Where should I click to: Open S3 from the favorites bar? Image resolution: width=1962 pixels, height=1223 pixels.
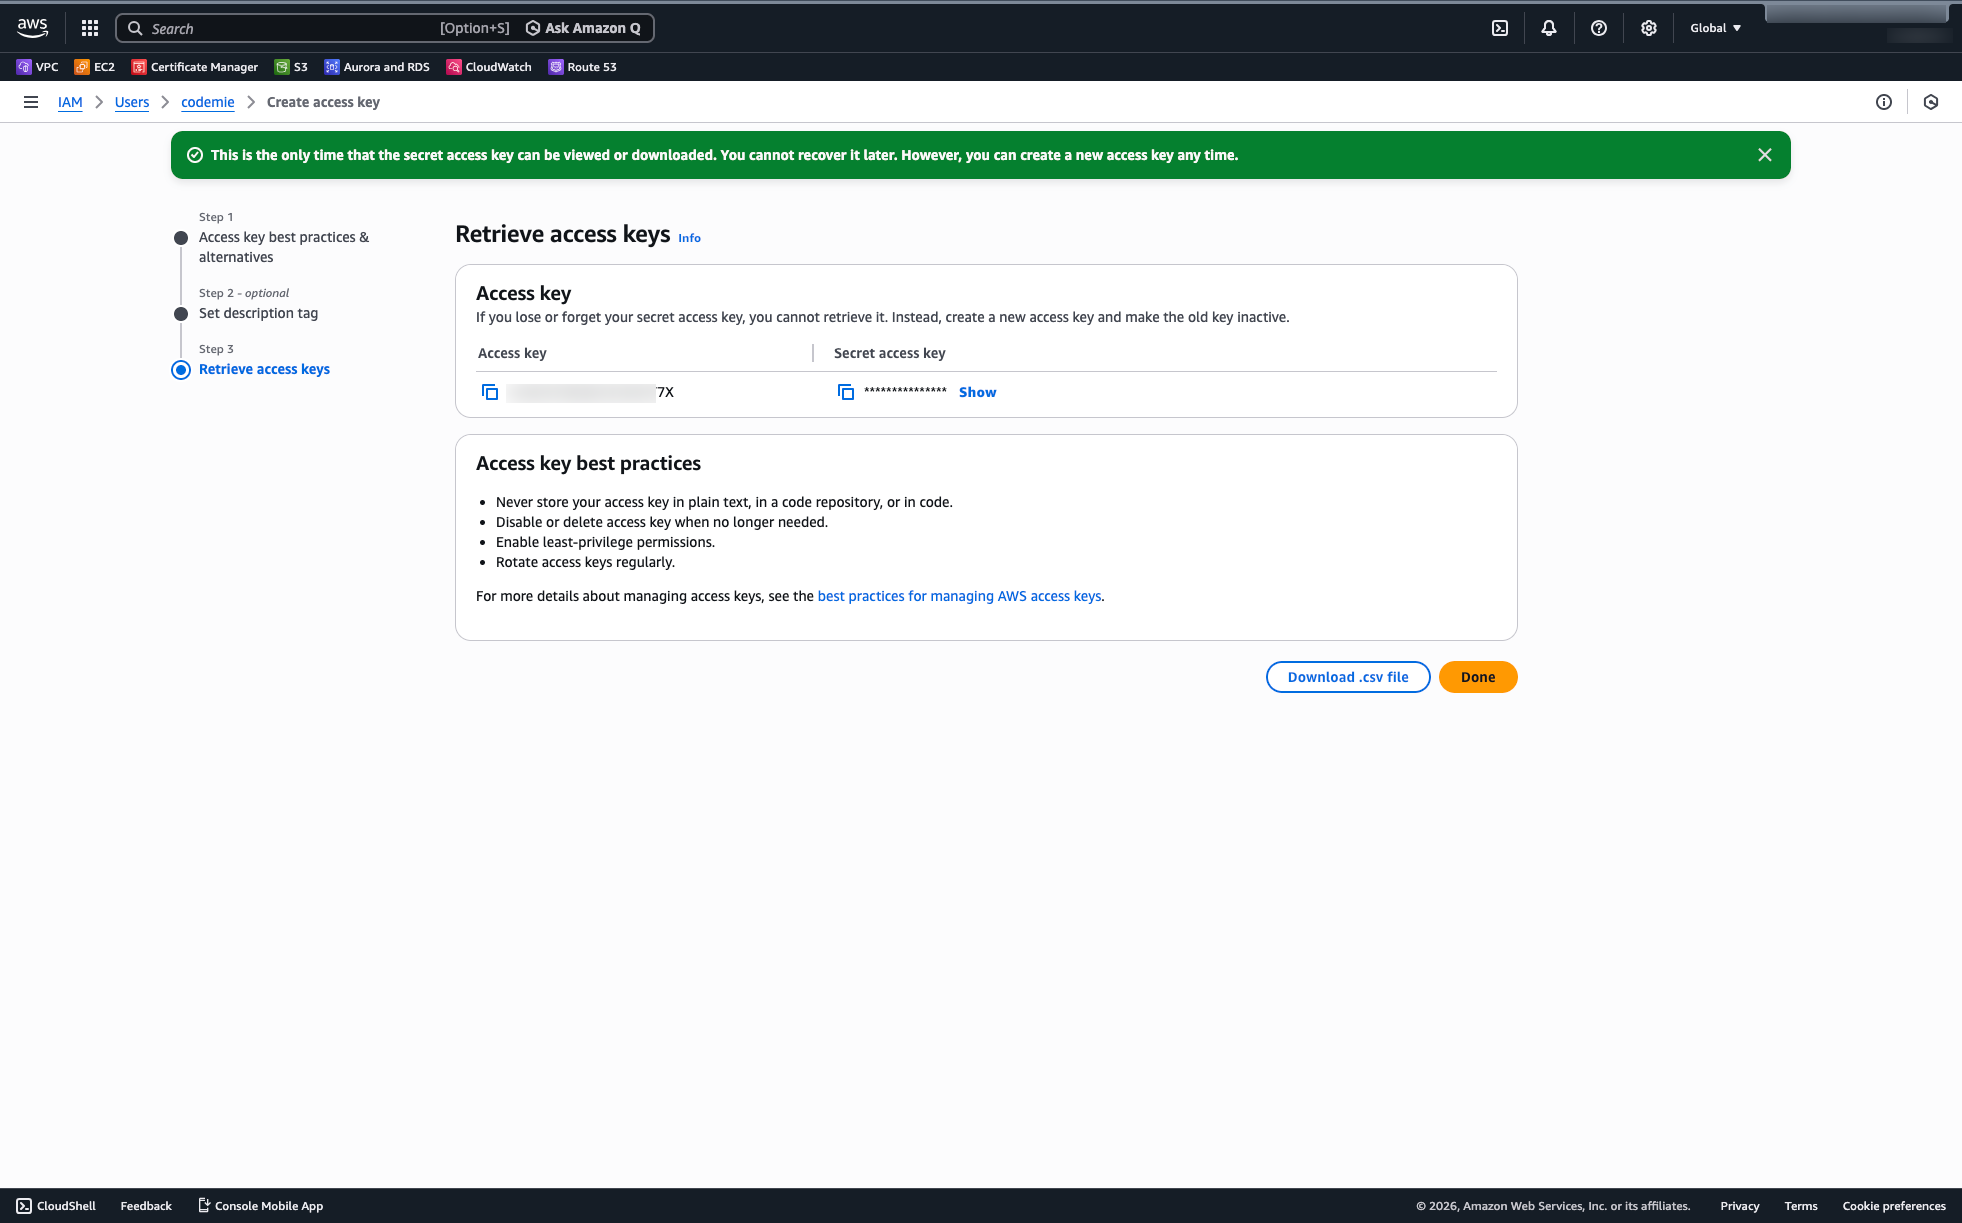[291, 67]
